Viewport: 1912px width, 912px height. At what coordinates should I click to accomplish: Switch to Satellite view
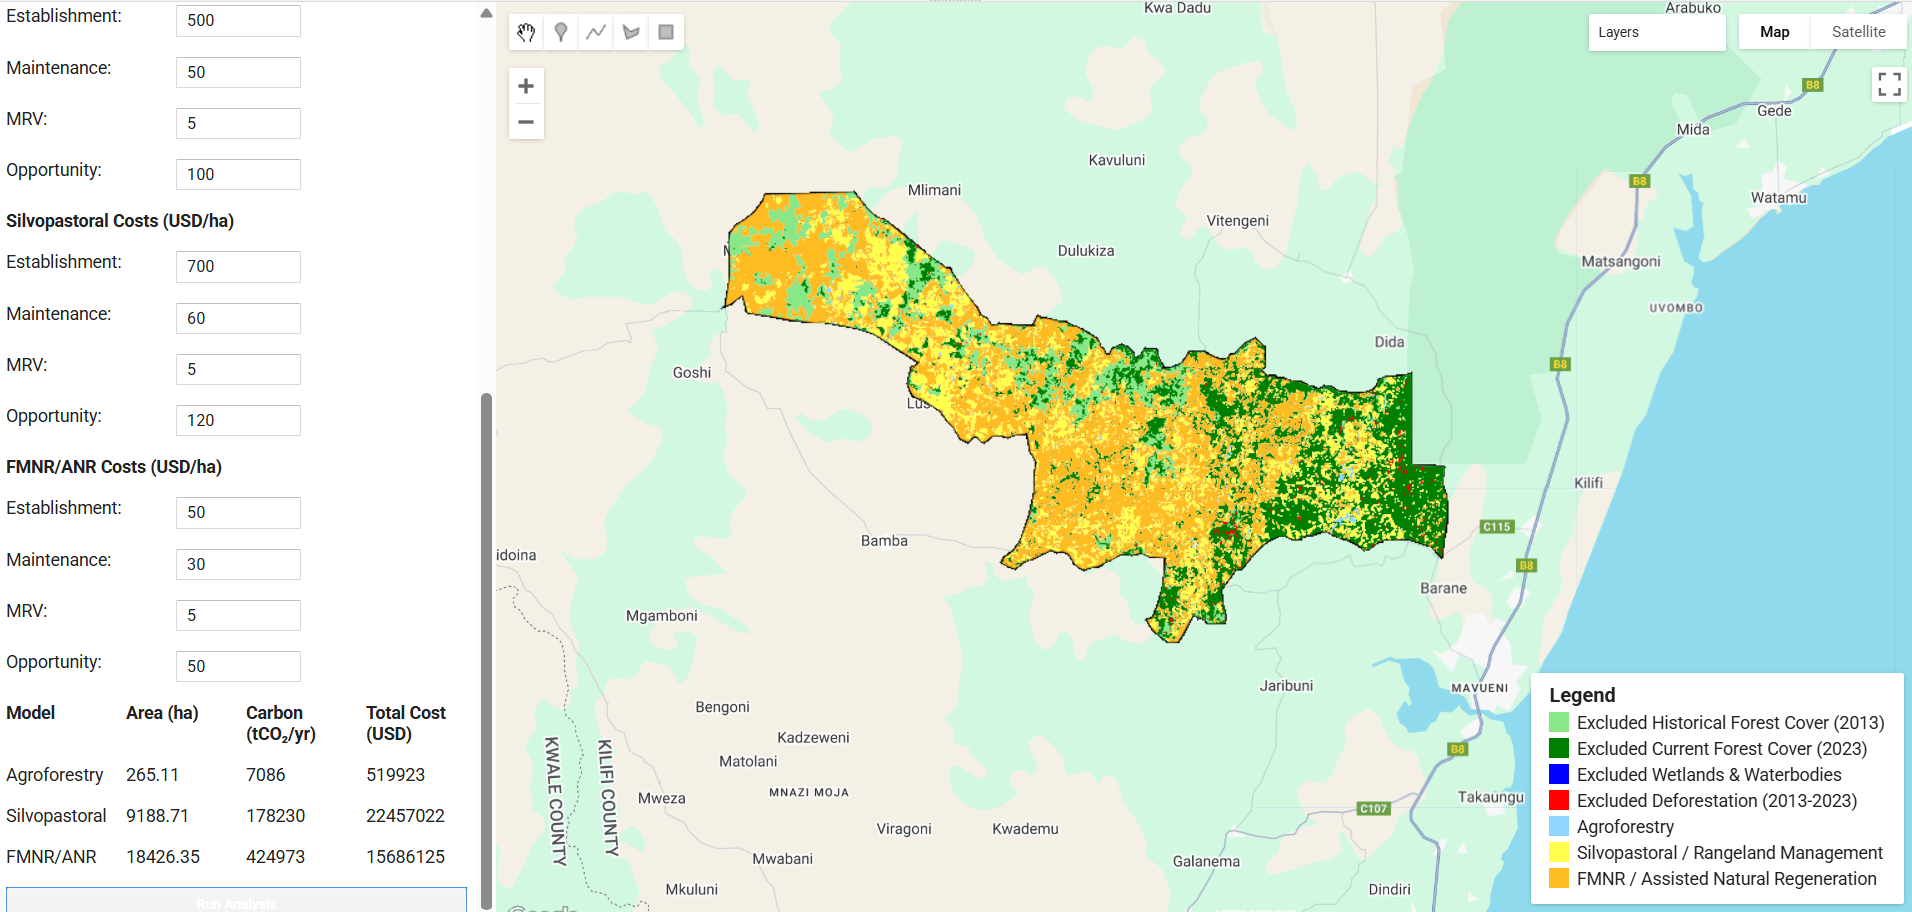[1858, 32]
